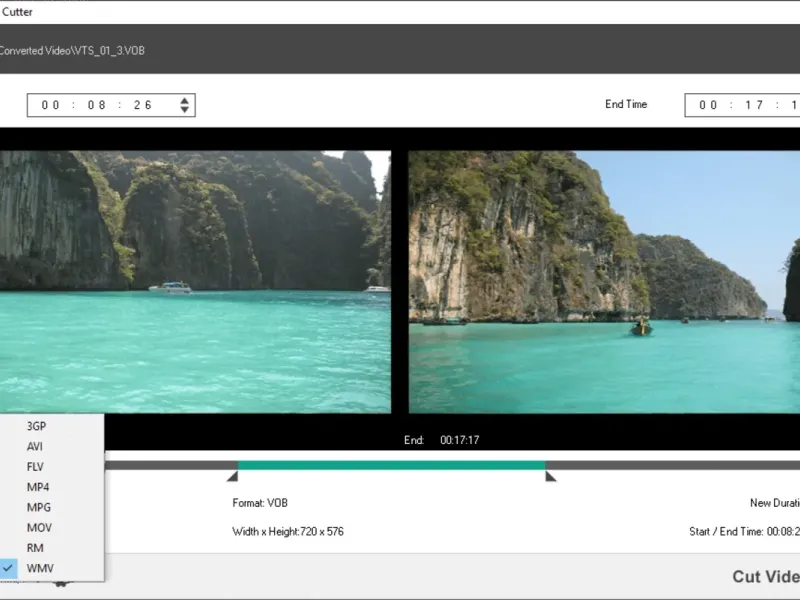Click the Width x Height 720 x 576 text

(x=288, y=532)
